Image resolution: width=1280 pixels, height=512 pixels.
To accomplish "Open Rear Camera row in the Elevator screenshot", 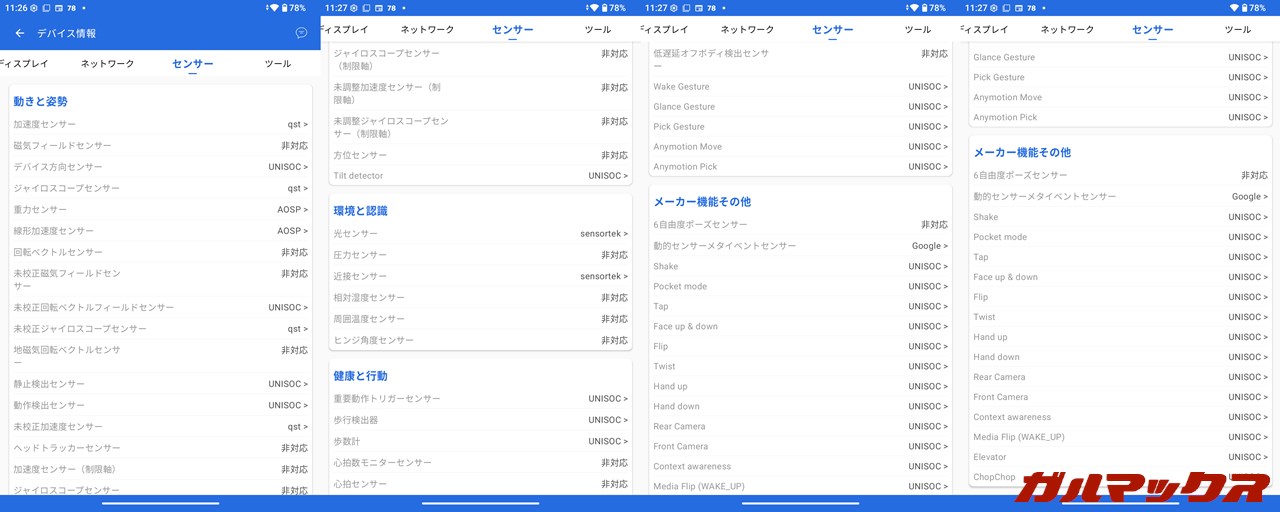I will 1120,377.
